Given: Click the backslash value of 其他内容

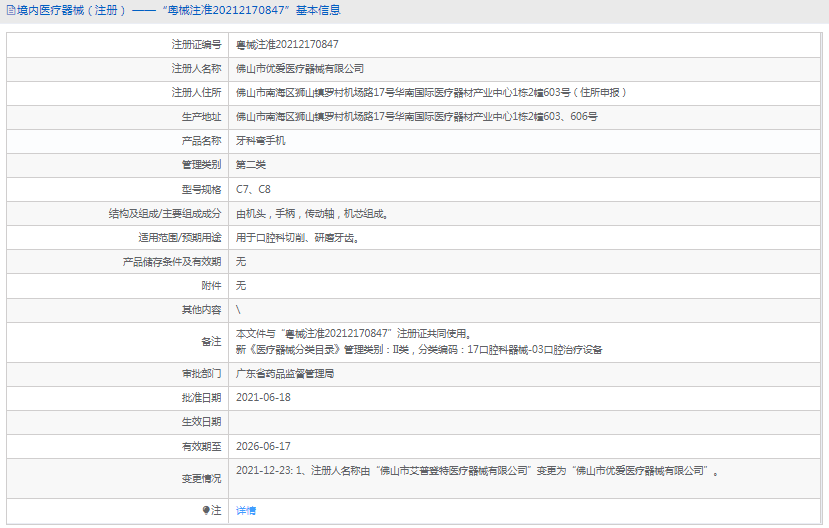Looking at the screenshot, I should coord(238,310).
